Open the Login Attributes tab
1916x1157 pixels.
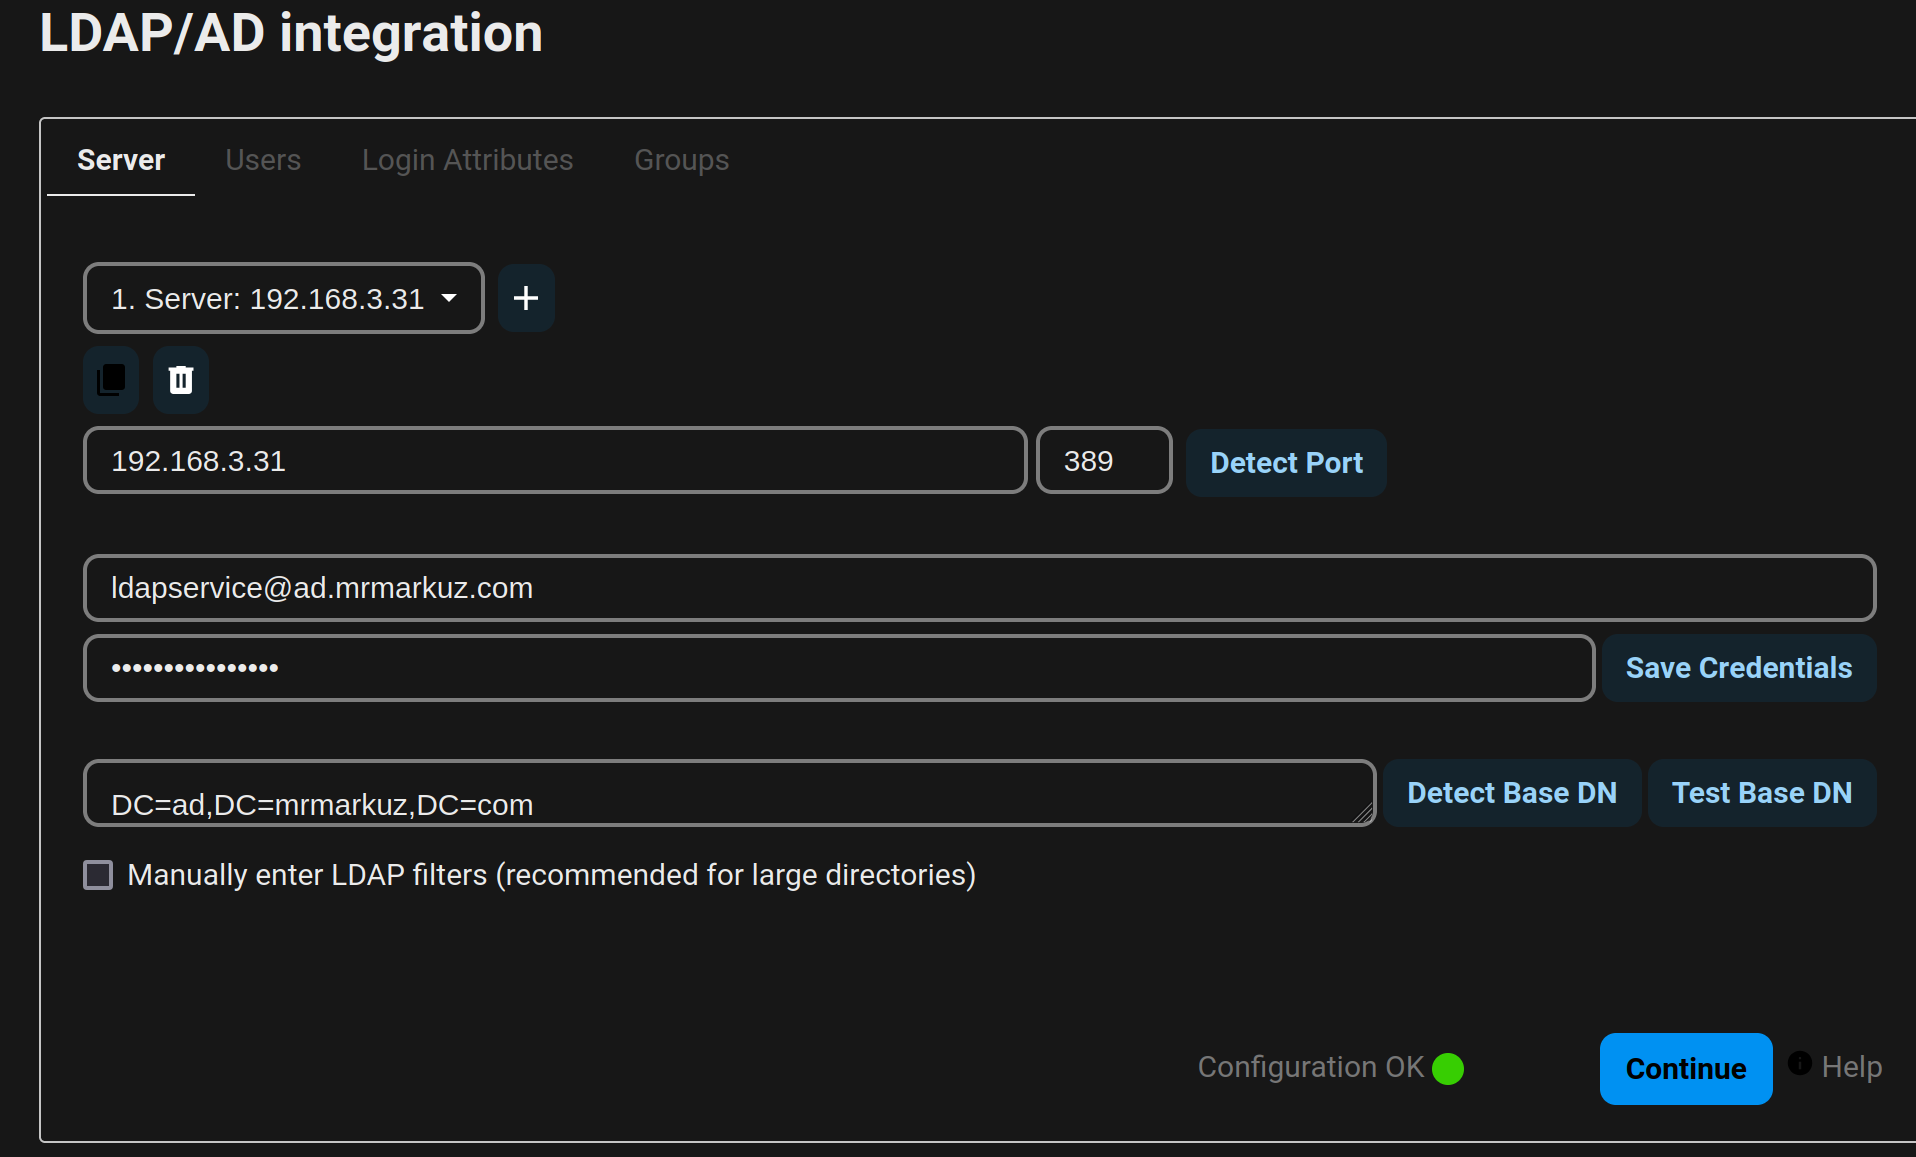pyautogui.click(x=467, y=160)
